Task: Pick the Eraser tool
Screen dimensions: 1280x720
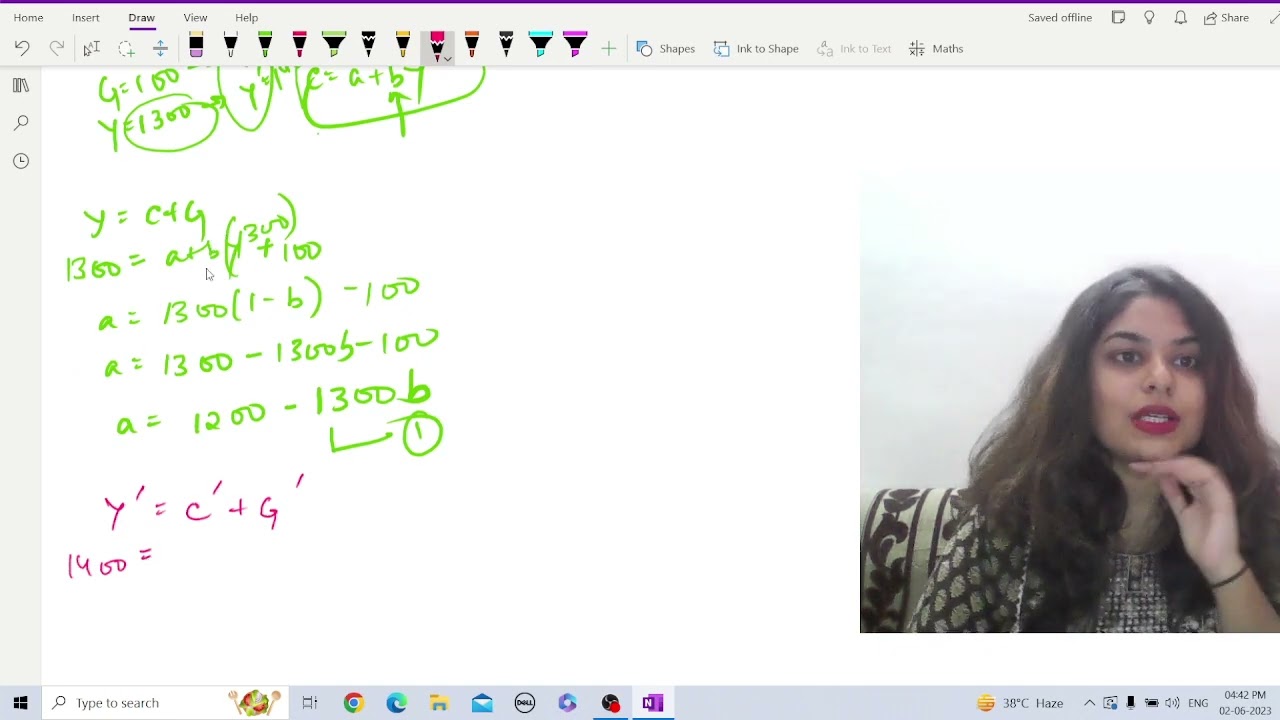Action: pos(196,46)
